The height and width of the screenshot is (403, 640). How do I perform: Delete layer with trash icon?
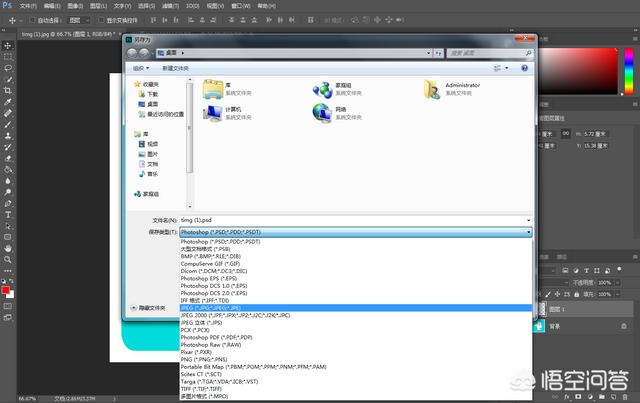625,397
